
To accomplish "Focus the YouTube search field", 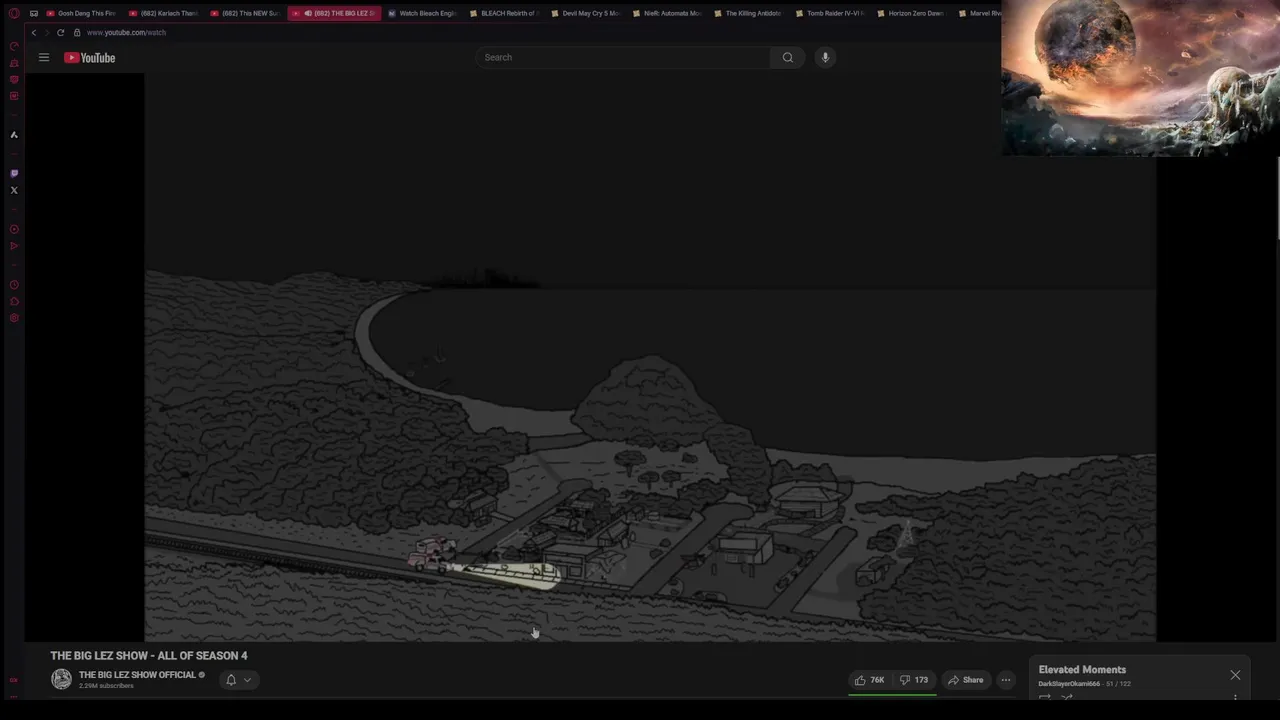I will 624,57.
